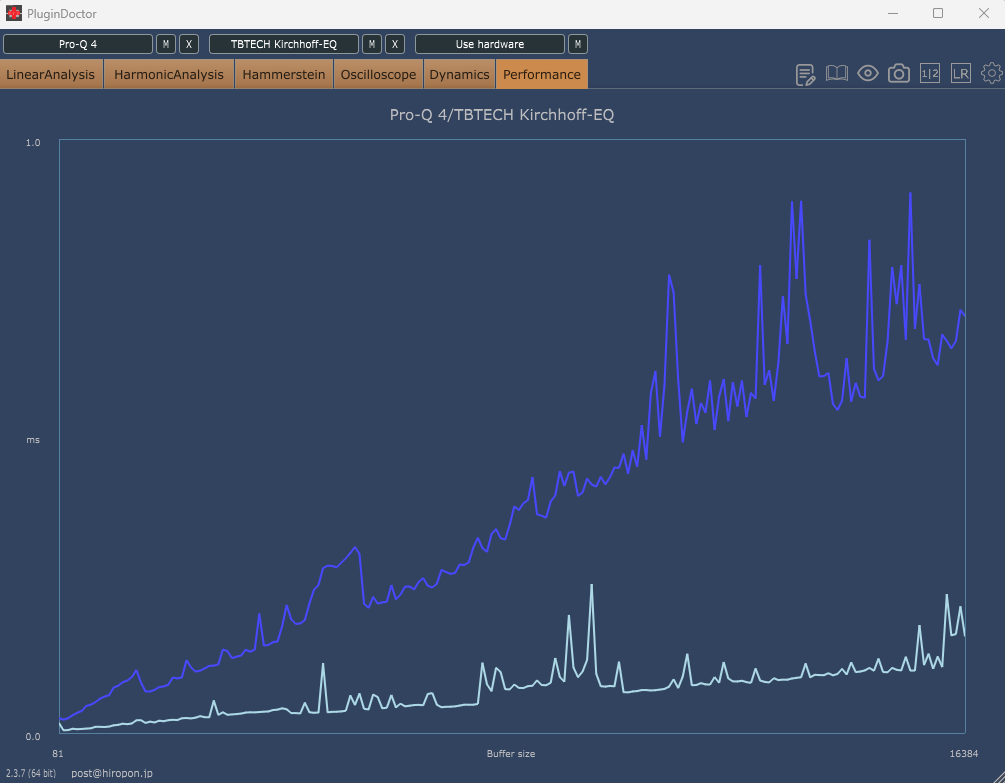Open the Pro-Q 4 plugin slot
Screen dimensions: 1005x783
coord(78,44)
